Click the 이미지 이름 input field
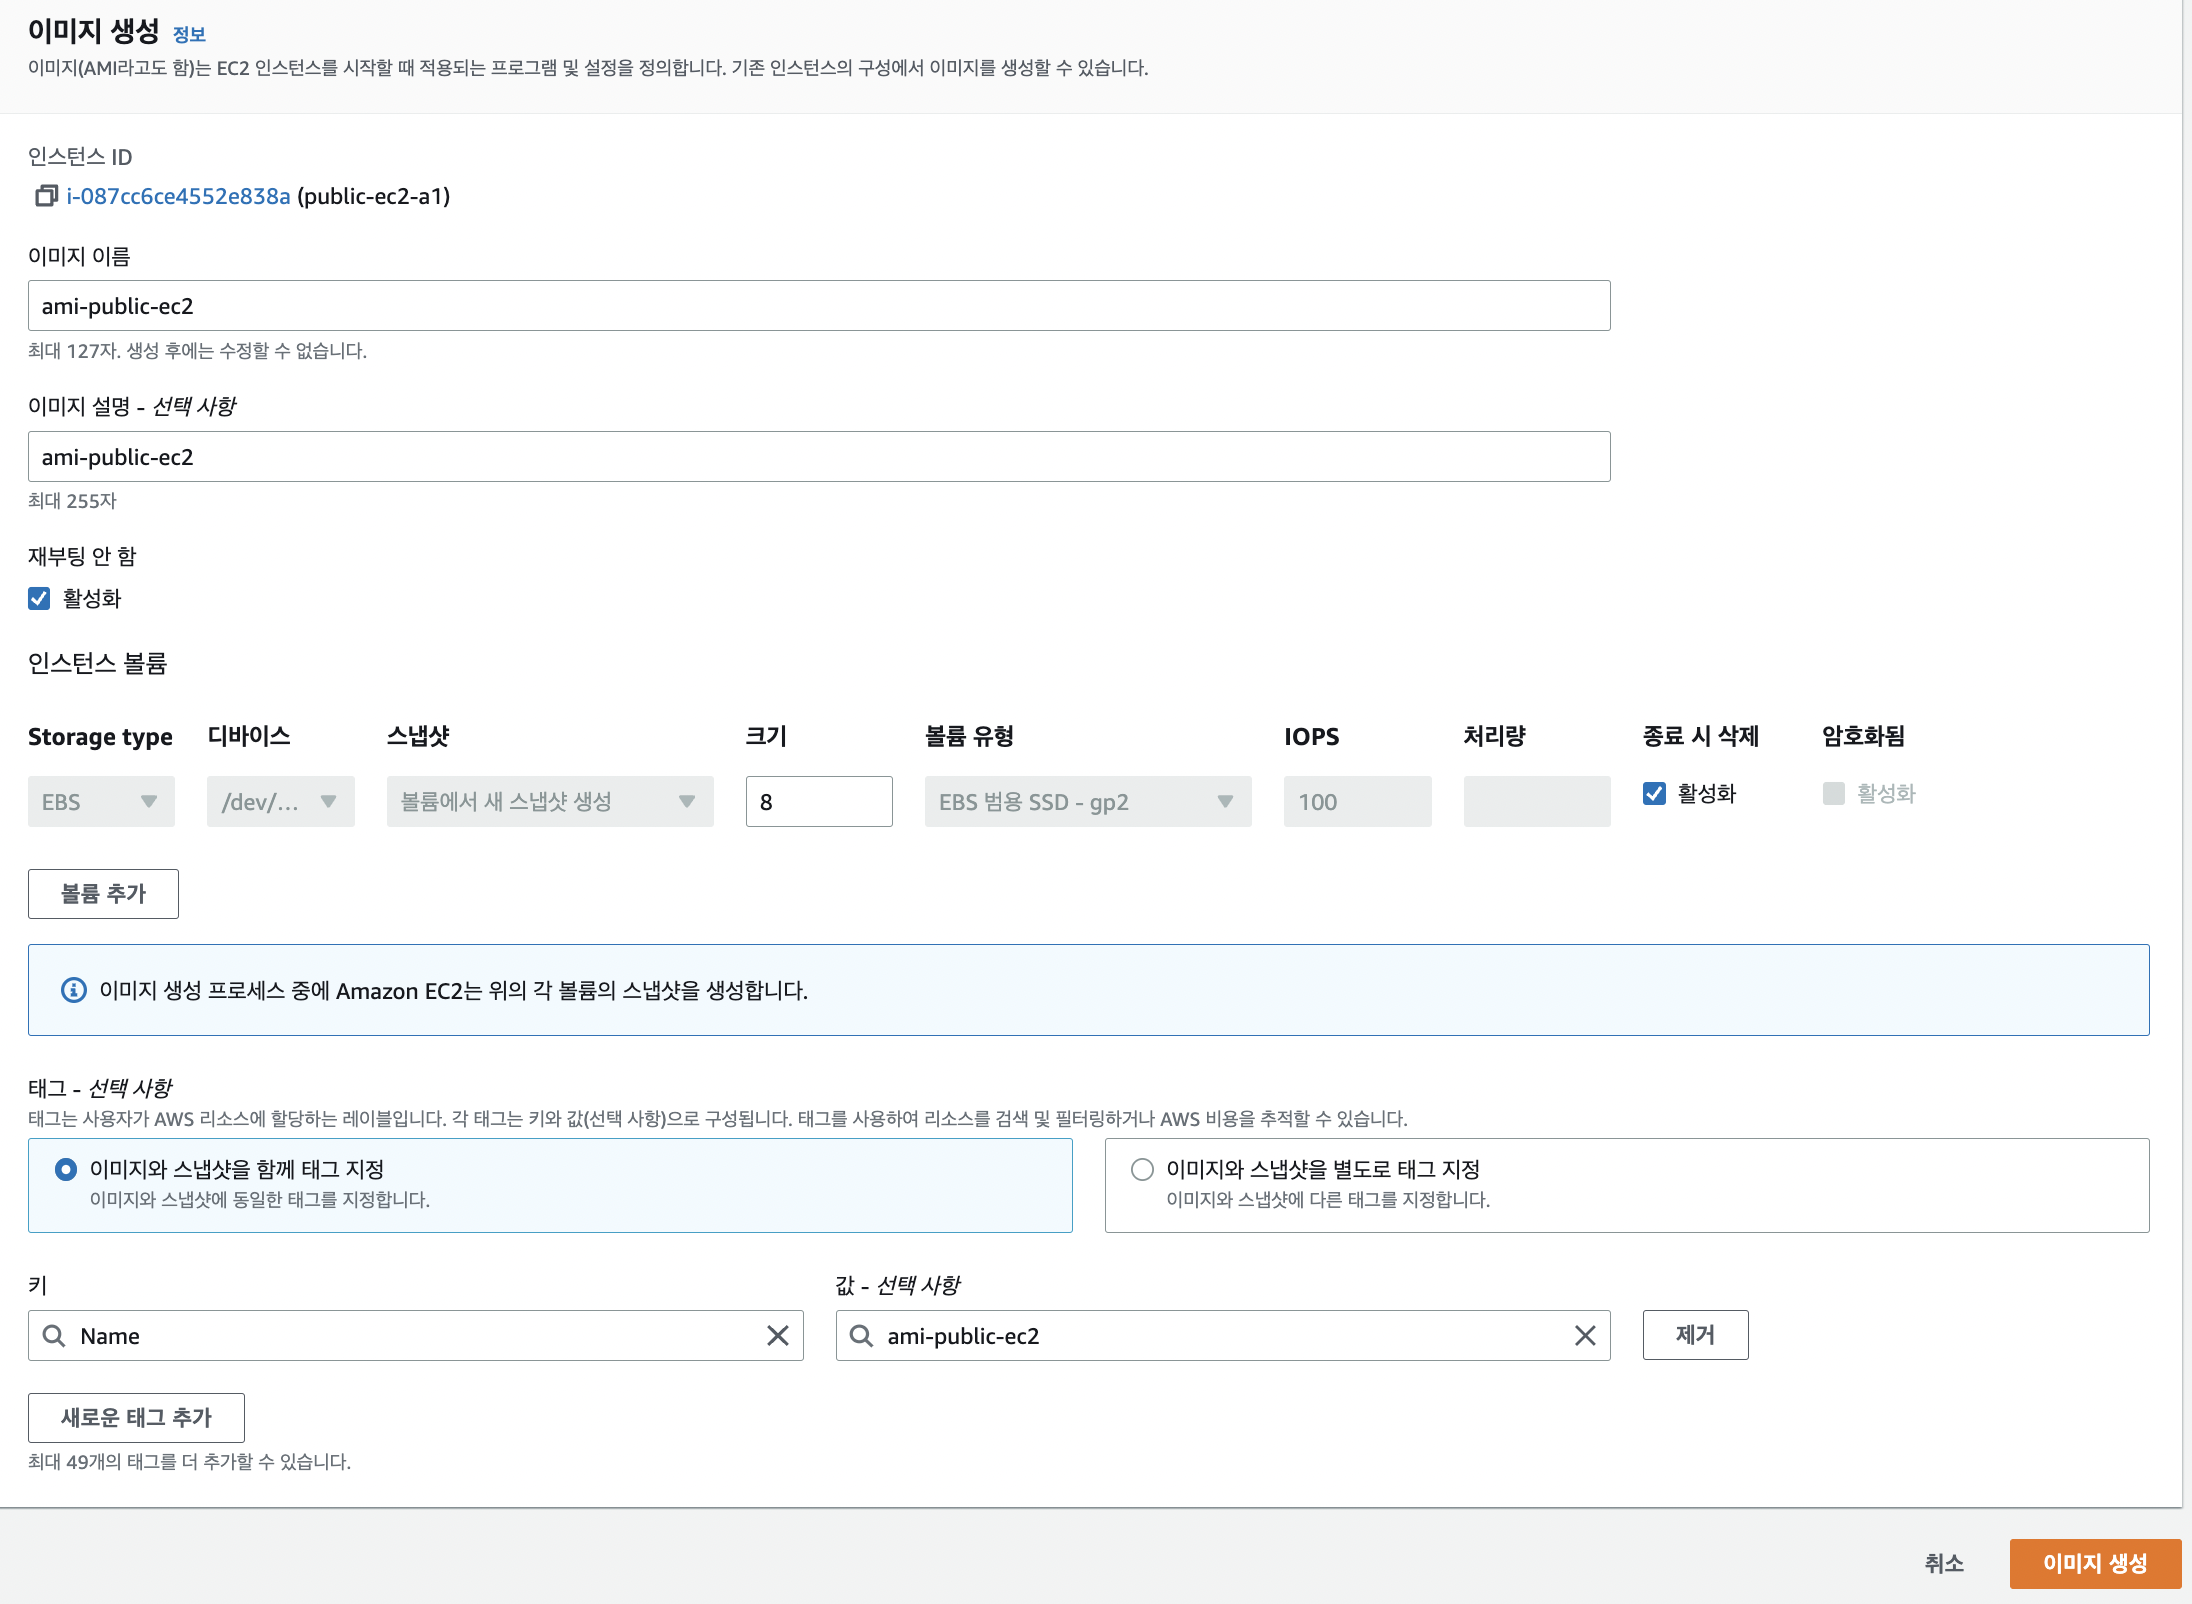2192x1604 pixels. pyautogui.click(x=818, y=306)
